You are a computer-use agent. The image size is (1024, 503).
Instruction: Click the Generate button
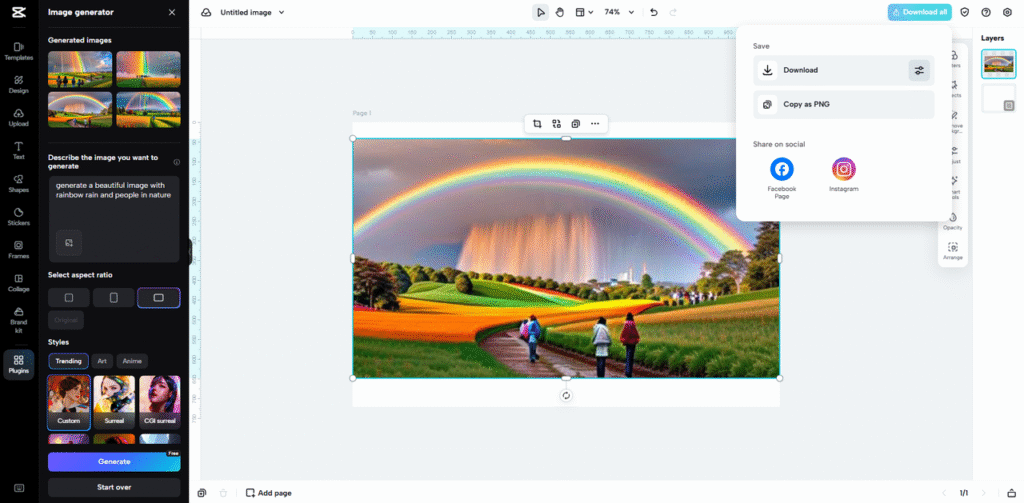click(114, 461)
